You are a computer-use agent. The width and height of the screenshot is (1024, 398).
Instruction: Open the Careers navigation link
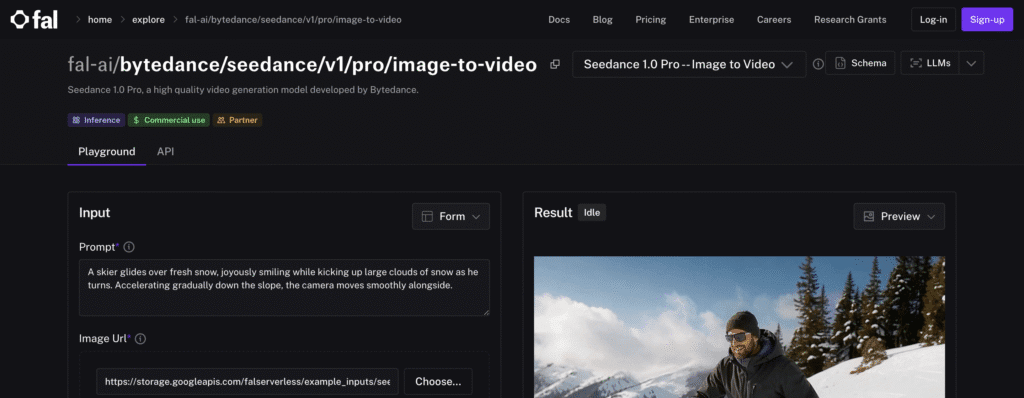774,20
